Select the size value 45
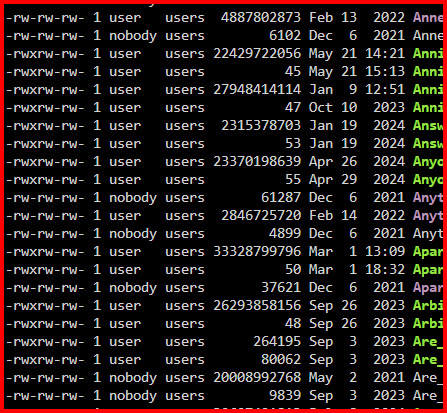 point(293,71)
